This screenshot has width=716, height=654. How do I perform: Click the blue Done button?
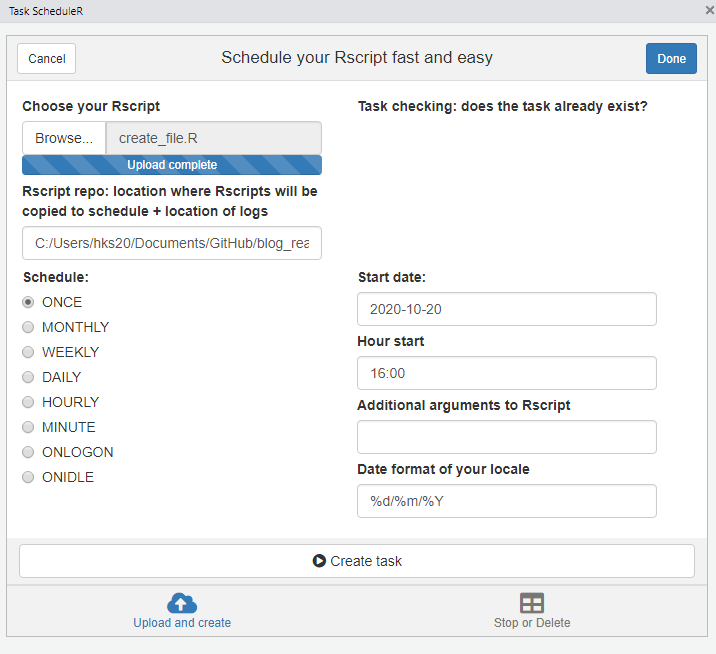click(671, 58)
